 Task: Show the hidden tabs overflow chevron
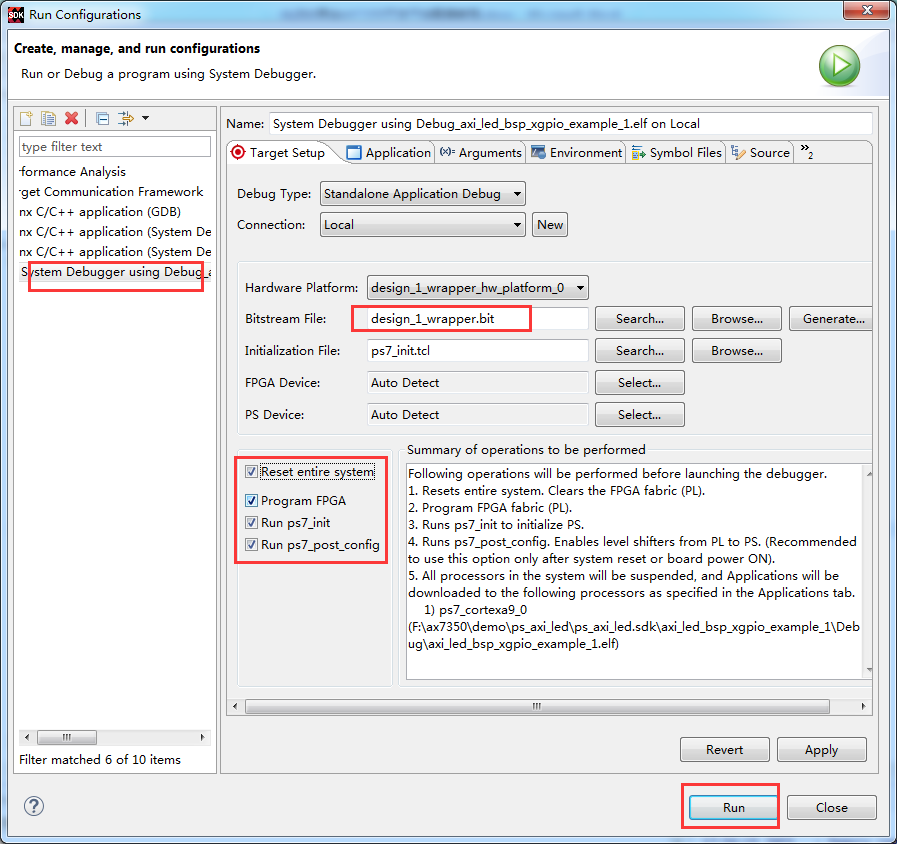coord(807,151)
